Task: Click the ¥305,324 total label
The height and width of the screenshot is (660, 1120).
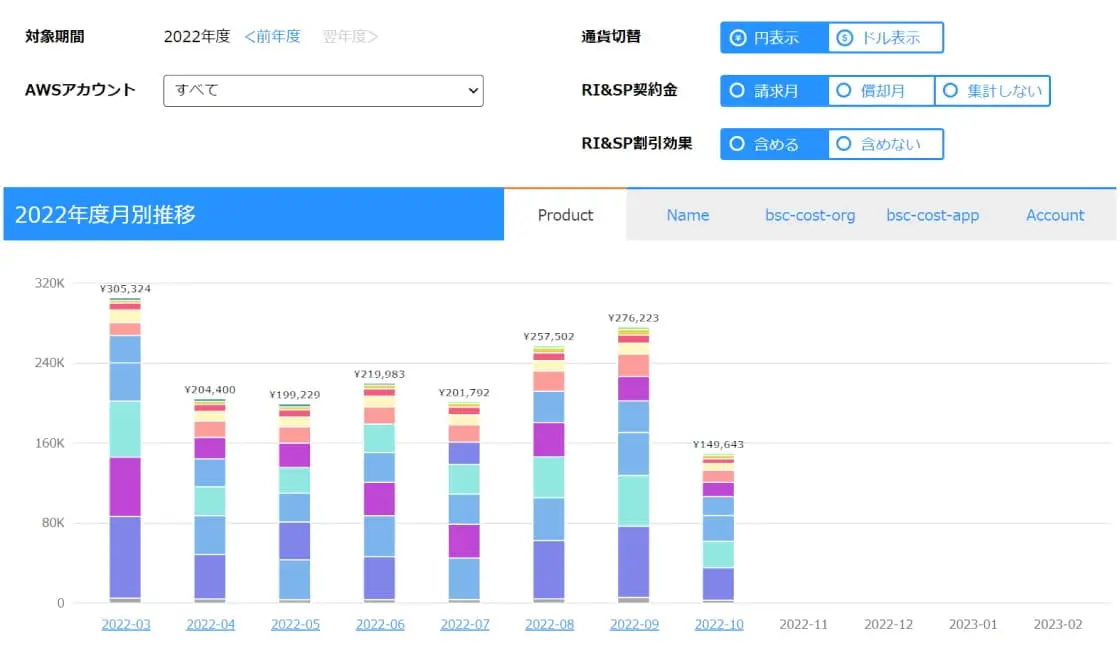Action: tap(125, 289)
